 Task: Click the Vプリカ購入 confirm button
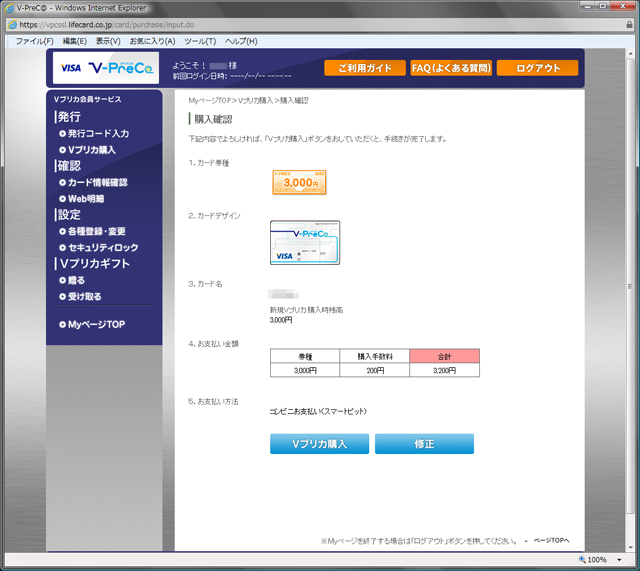tap(320, 444)
